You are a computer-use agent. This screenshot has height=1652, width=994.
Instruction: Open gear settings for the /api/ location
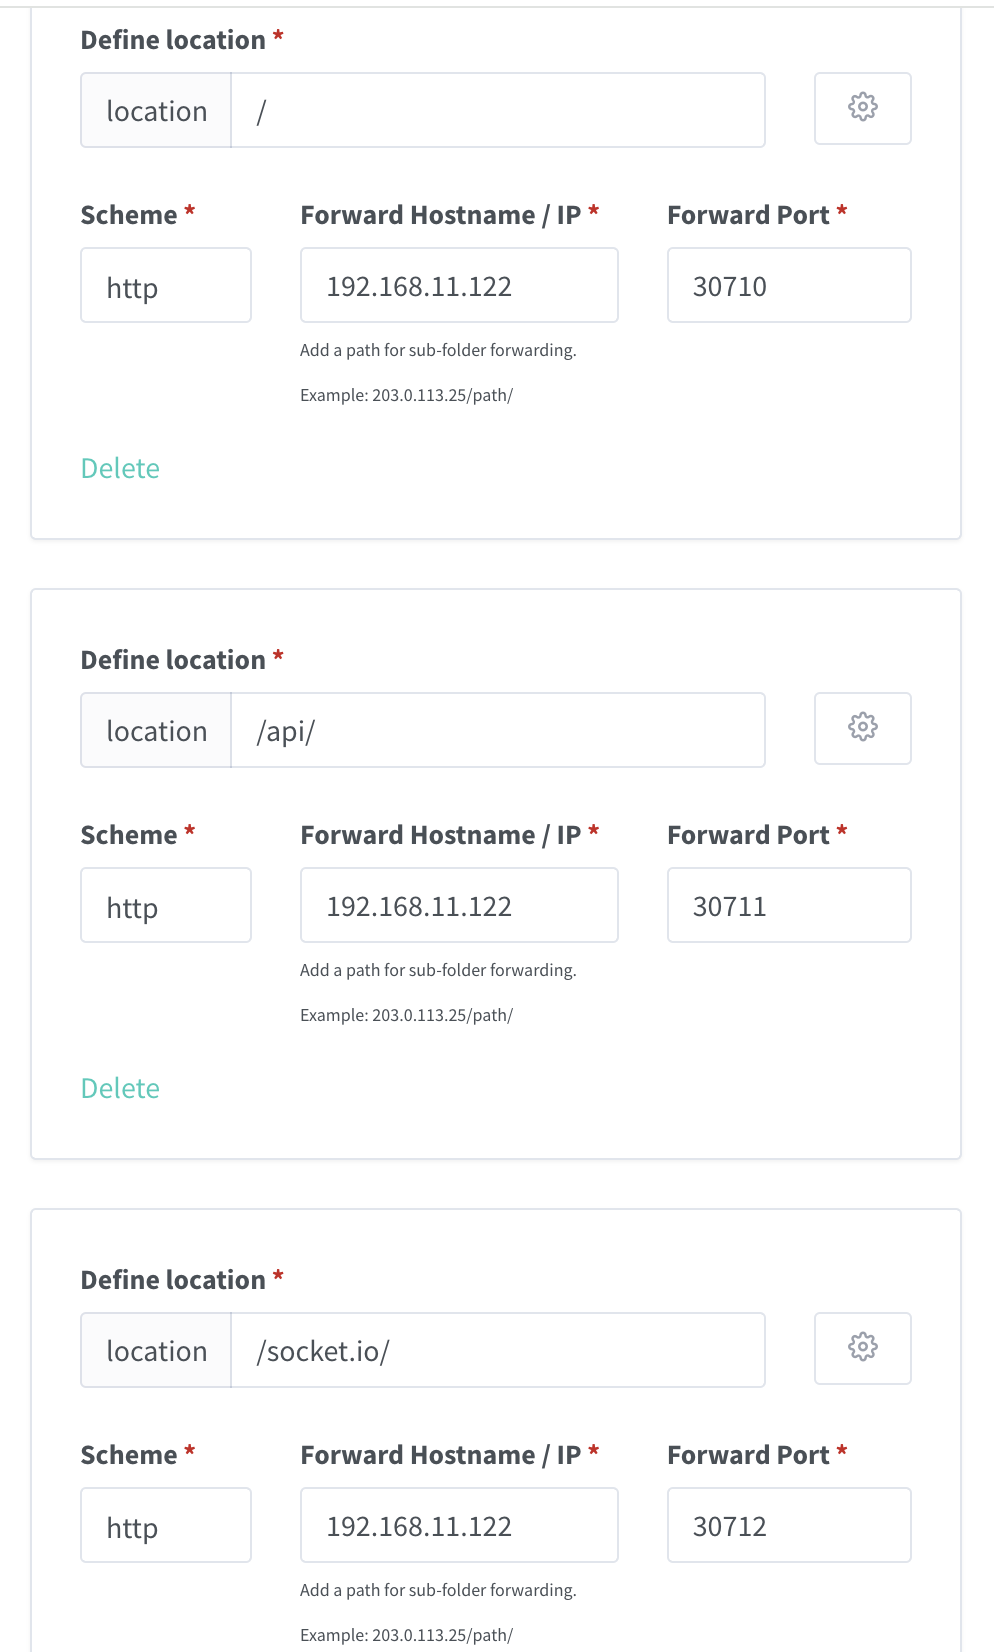point(862,728)
